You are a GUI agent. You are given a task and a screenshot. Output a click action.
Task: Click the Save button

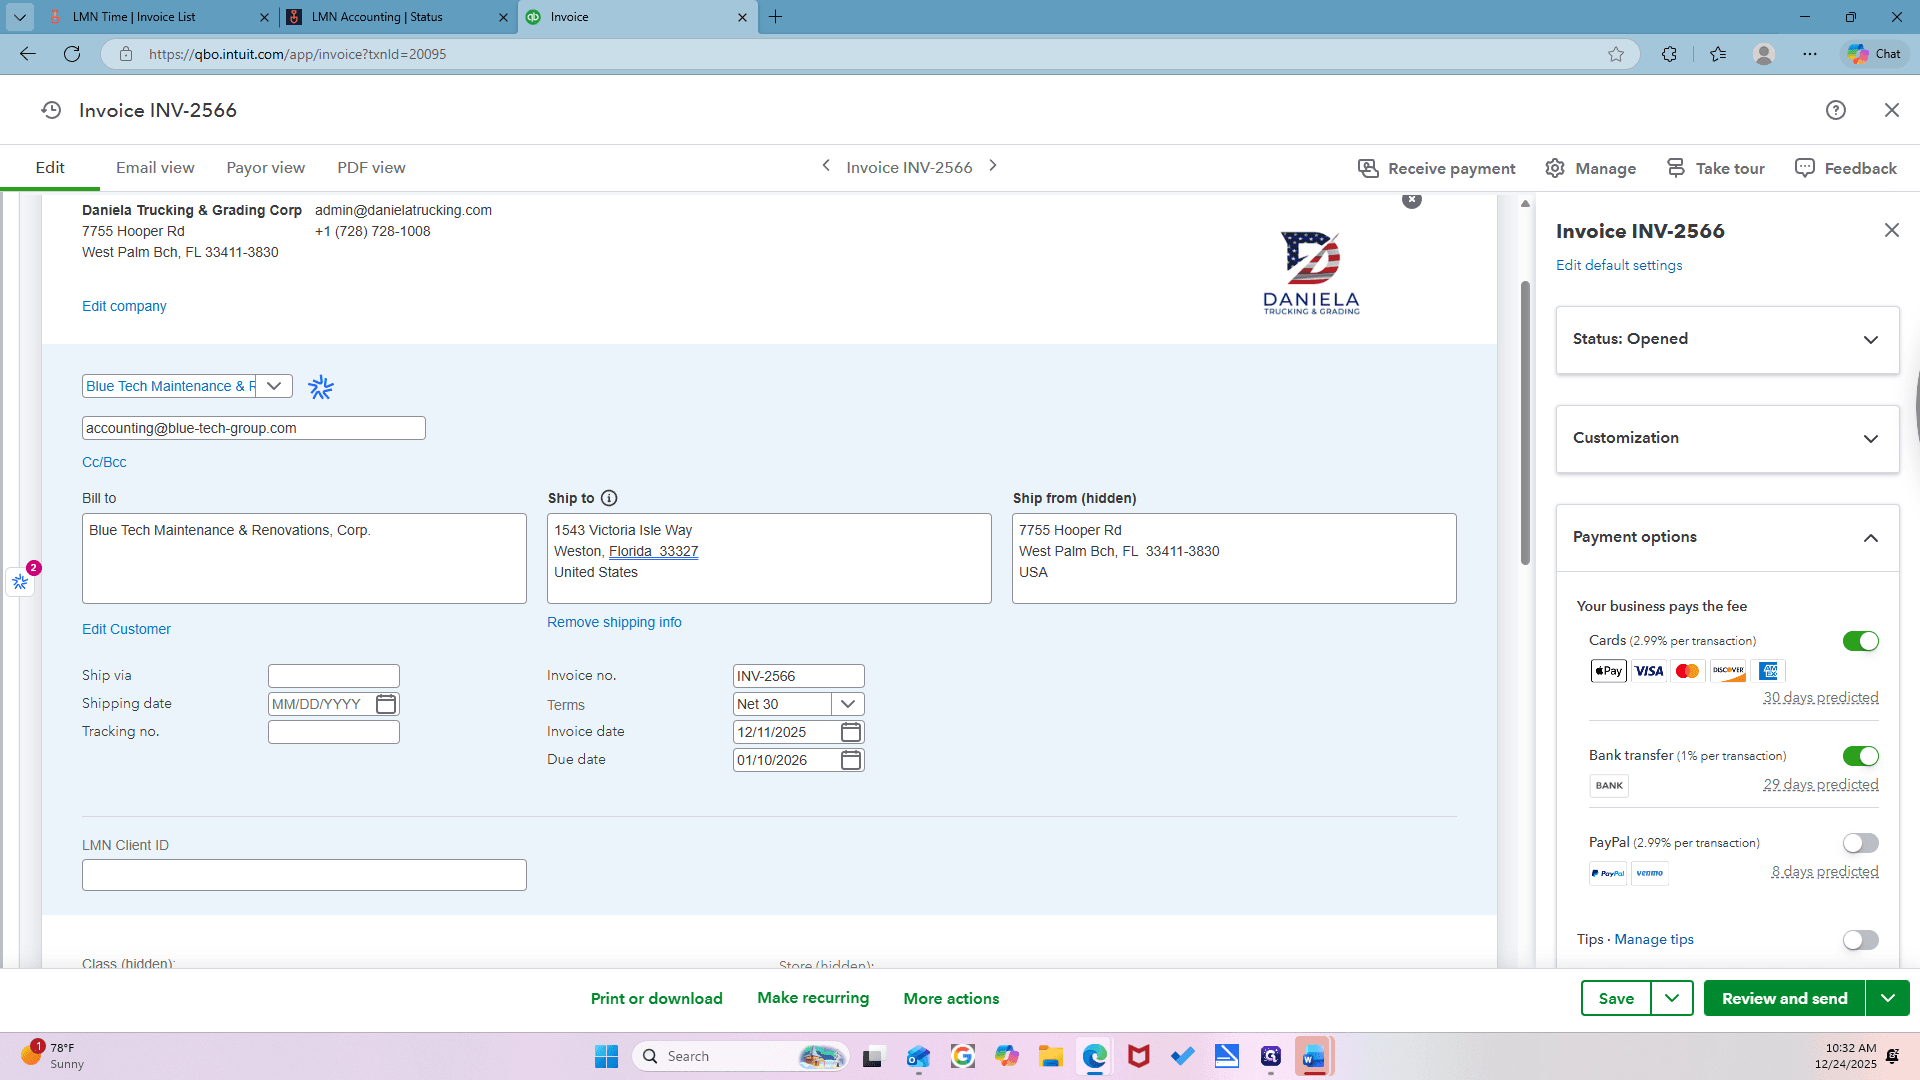coord(1616,998)
